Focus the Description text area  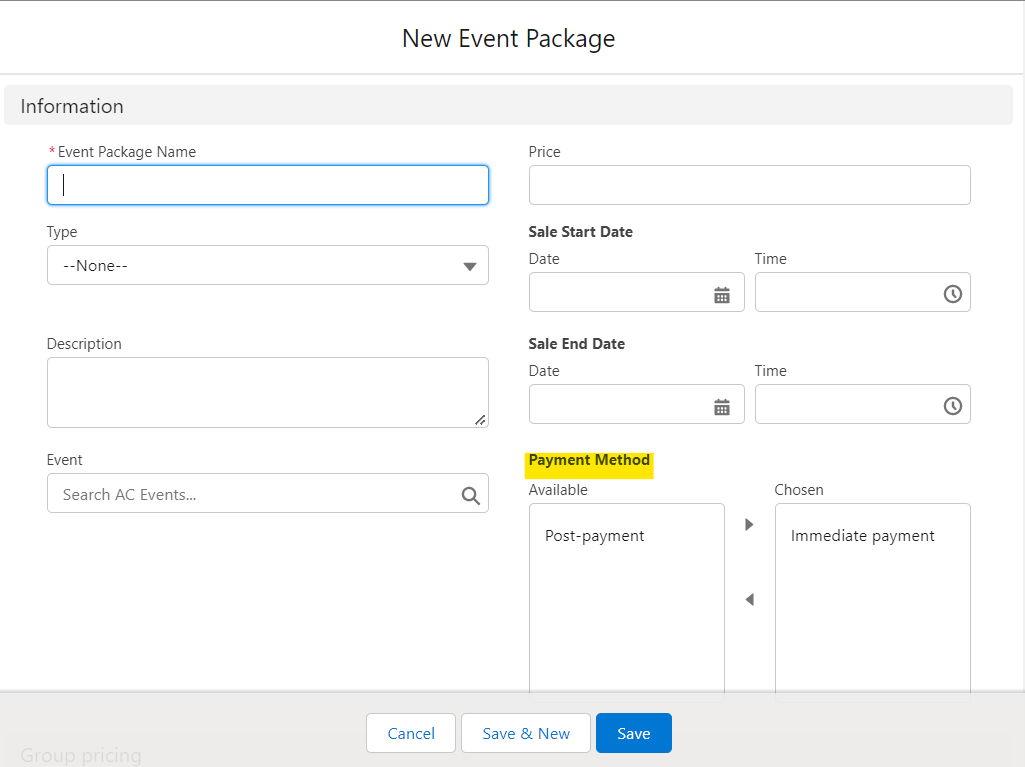click(x=268, y=392)
